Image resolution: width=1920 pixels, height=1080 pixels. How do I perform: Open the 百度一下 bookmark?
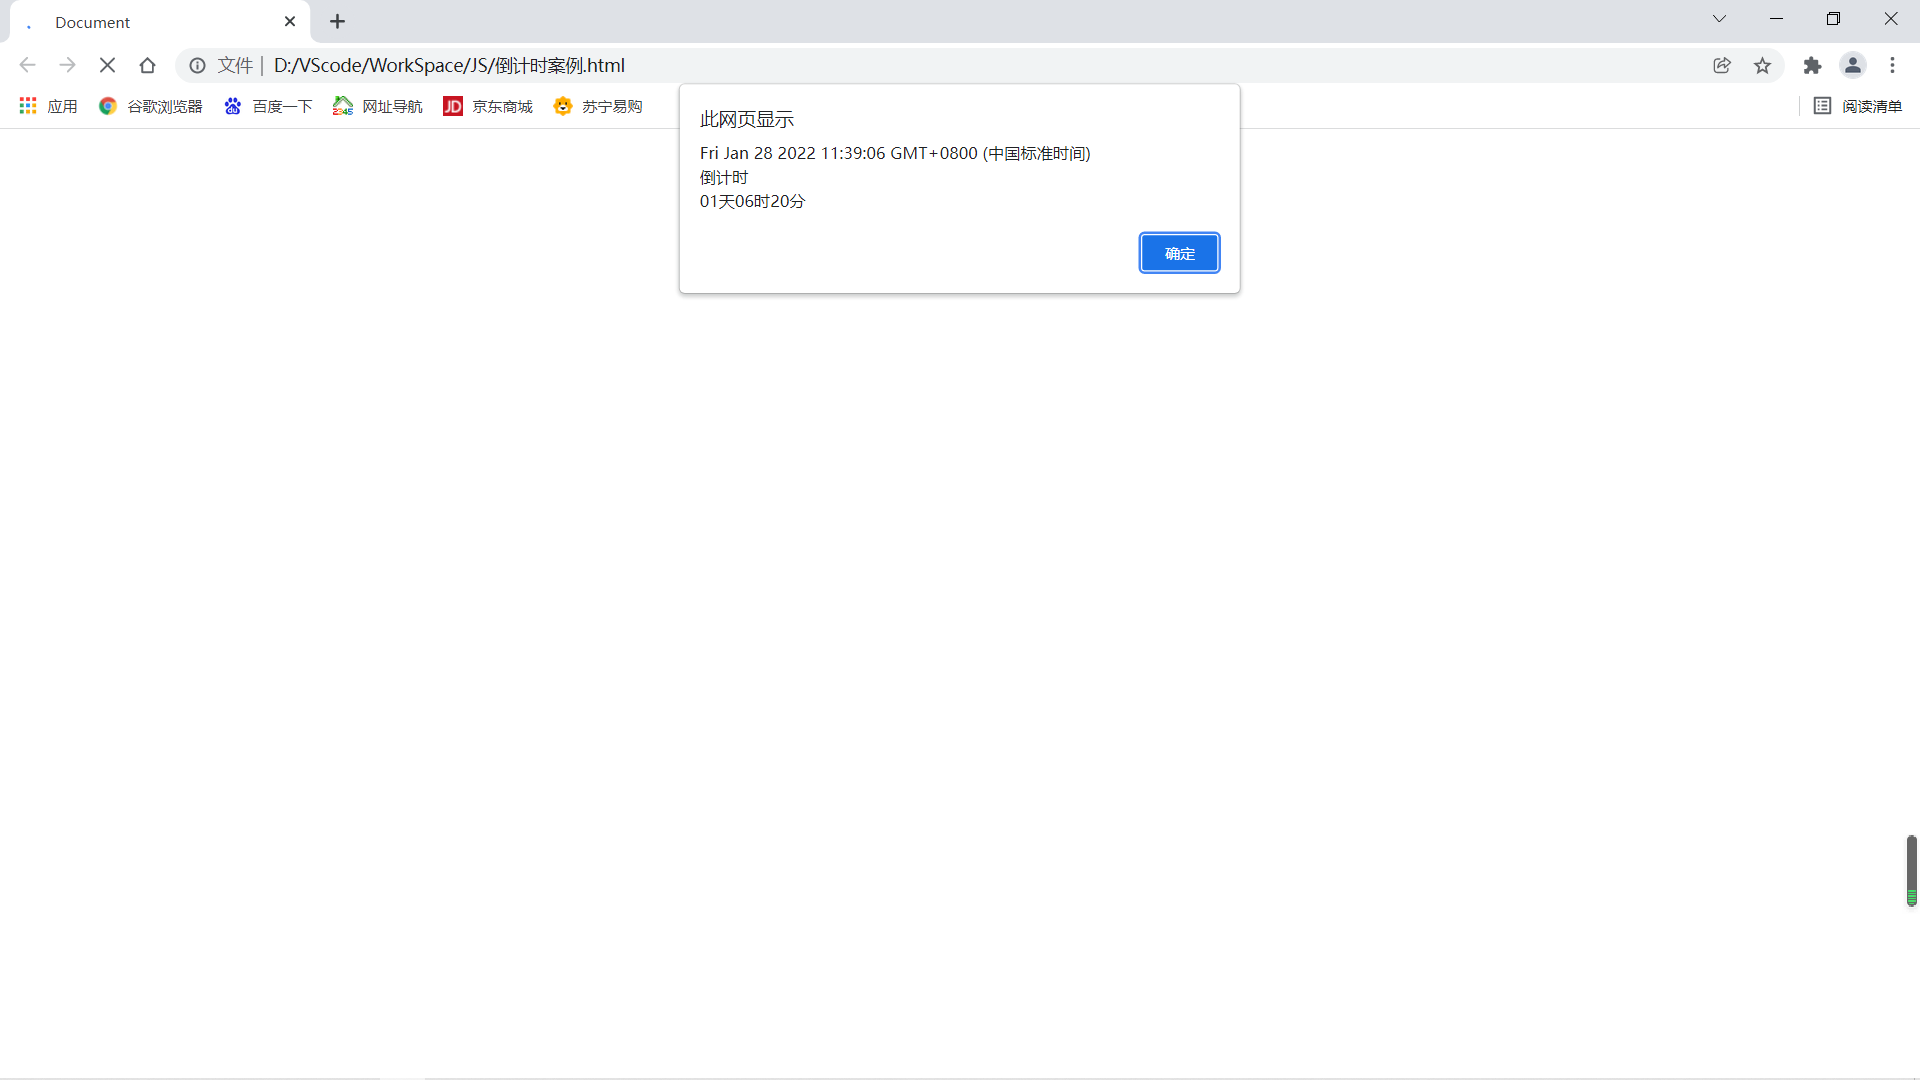pos(268,106)
